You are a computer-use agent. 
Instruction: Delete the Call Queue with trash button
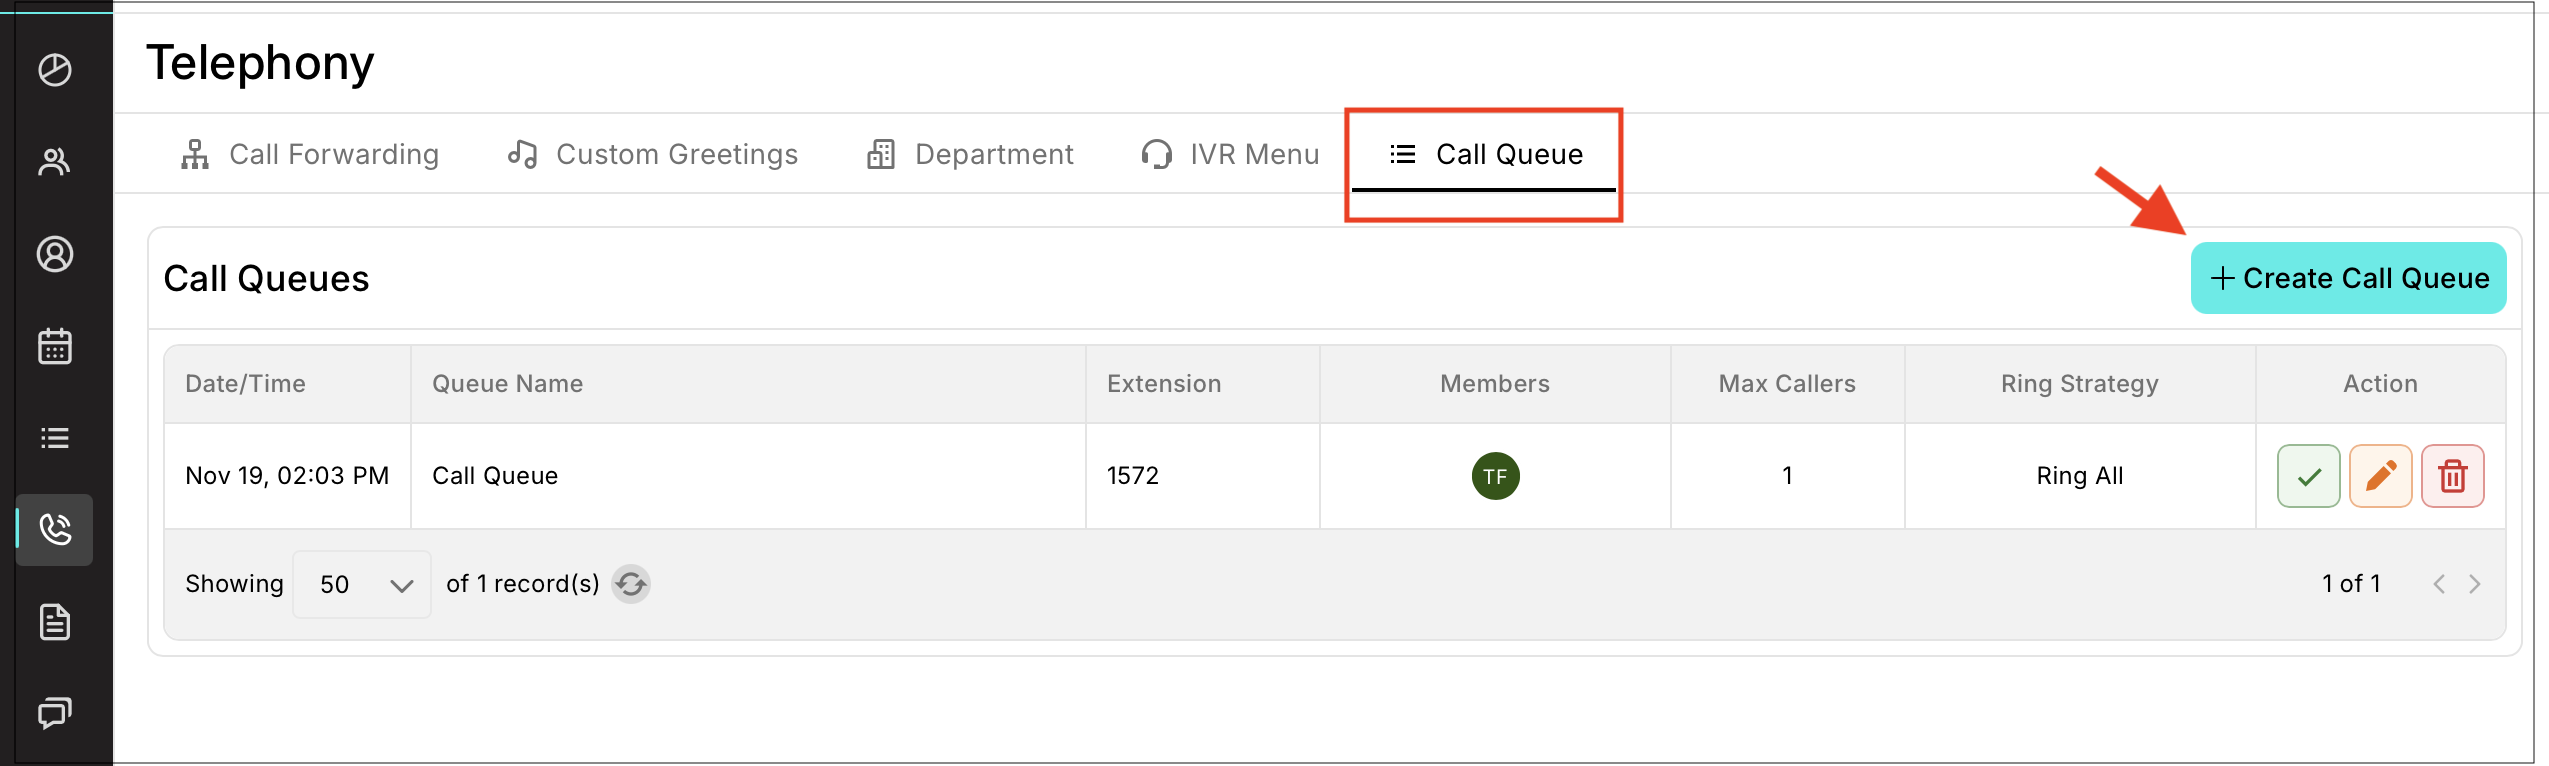click(2452, 476)
